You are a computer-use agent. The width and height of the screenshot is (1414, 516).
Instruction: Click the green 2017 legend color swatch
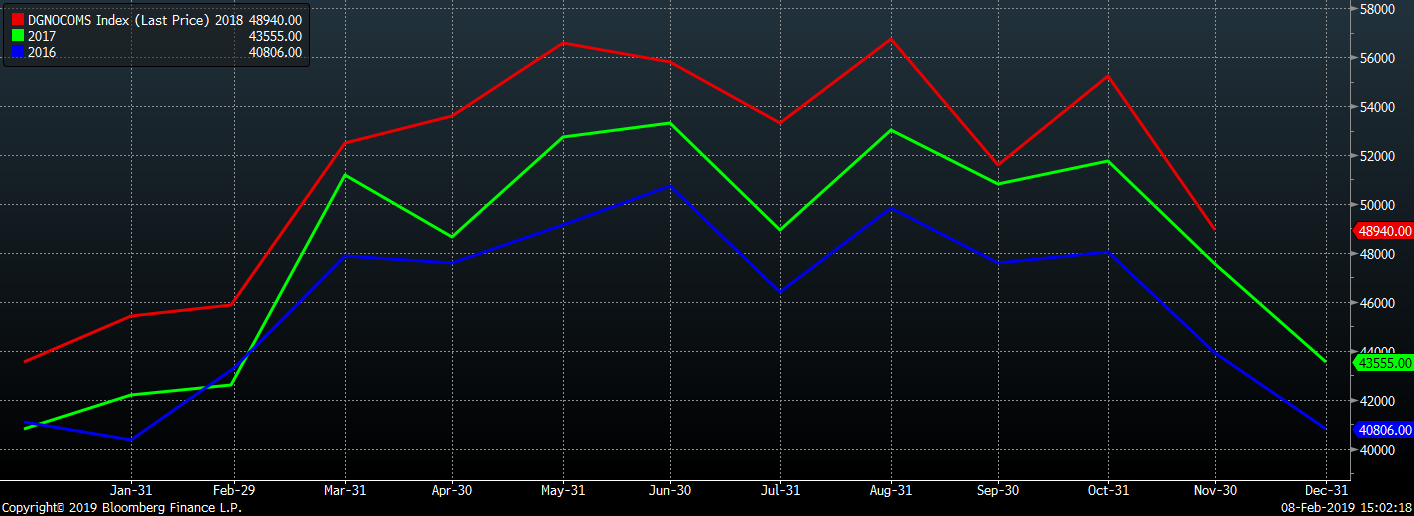(x=17, y=36)
